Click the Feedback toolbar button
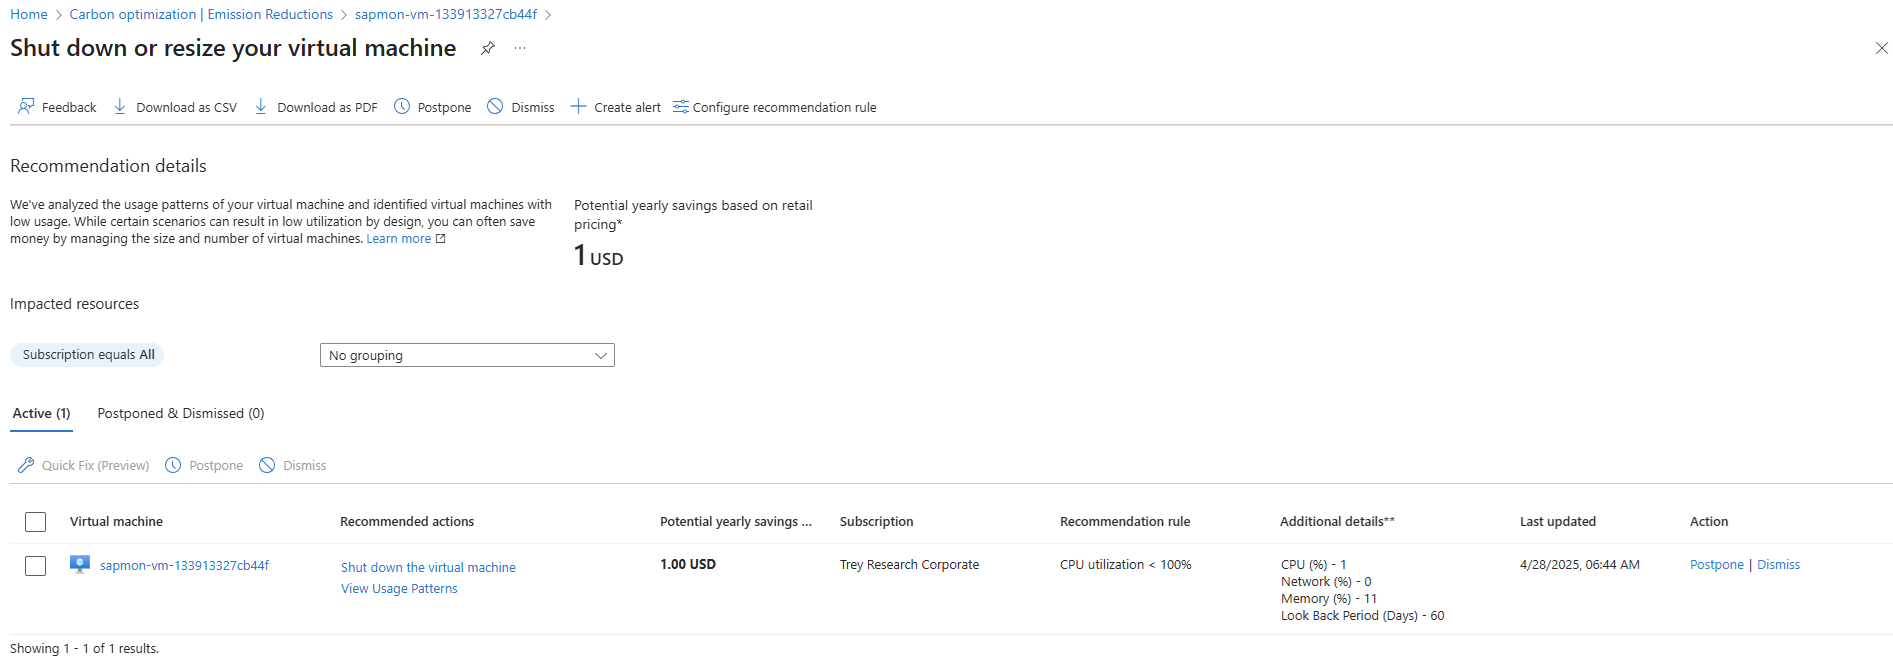 [x=57, y=107]
